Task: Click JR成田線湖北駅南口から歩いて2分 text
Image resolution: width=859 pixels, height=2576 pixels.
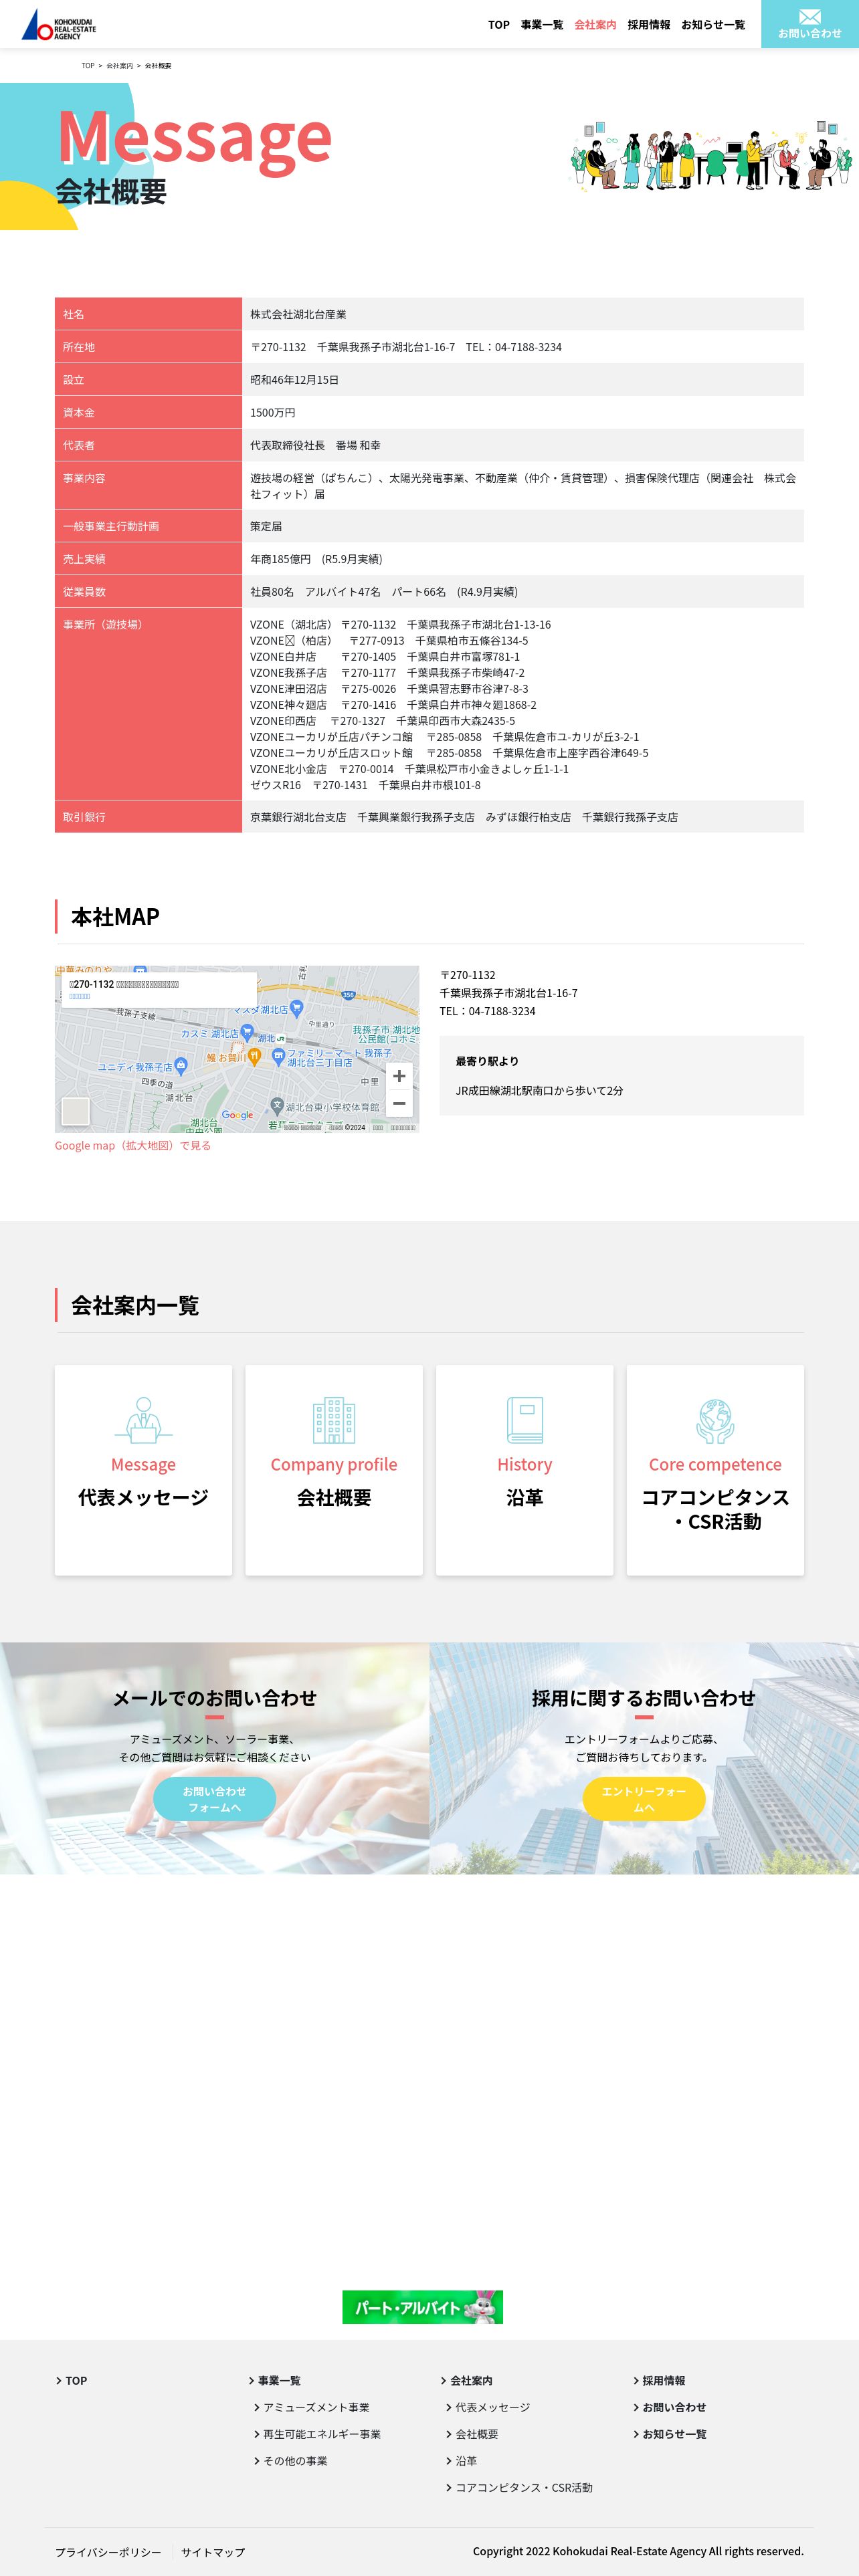Action: [x=540, y=1091]
